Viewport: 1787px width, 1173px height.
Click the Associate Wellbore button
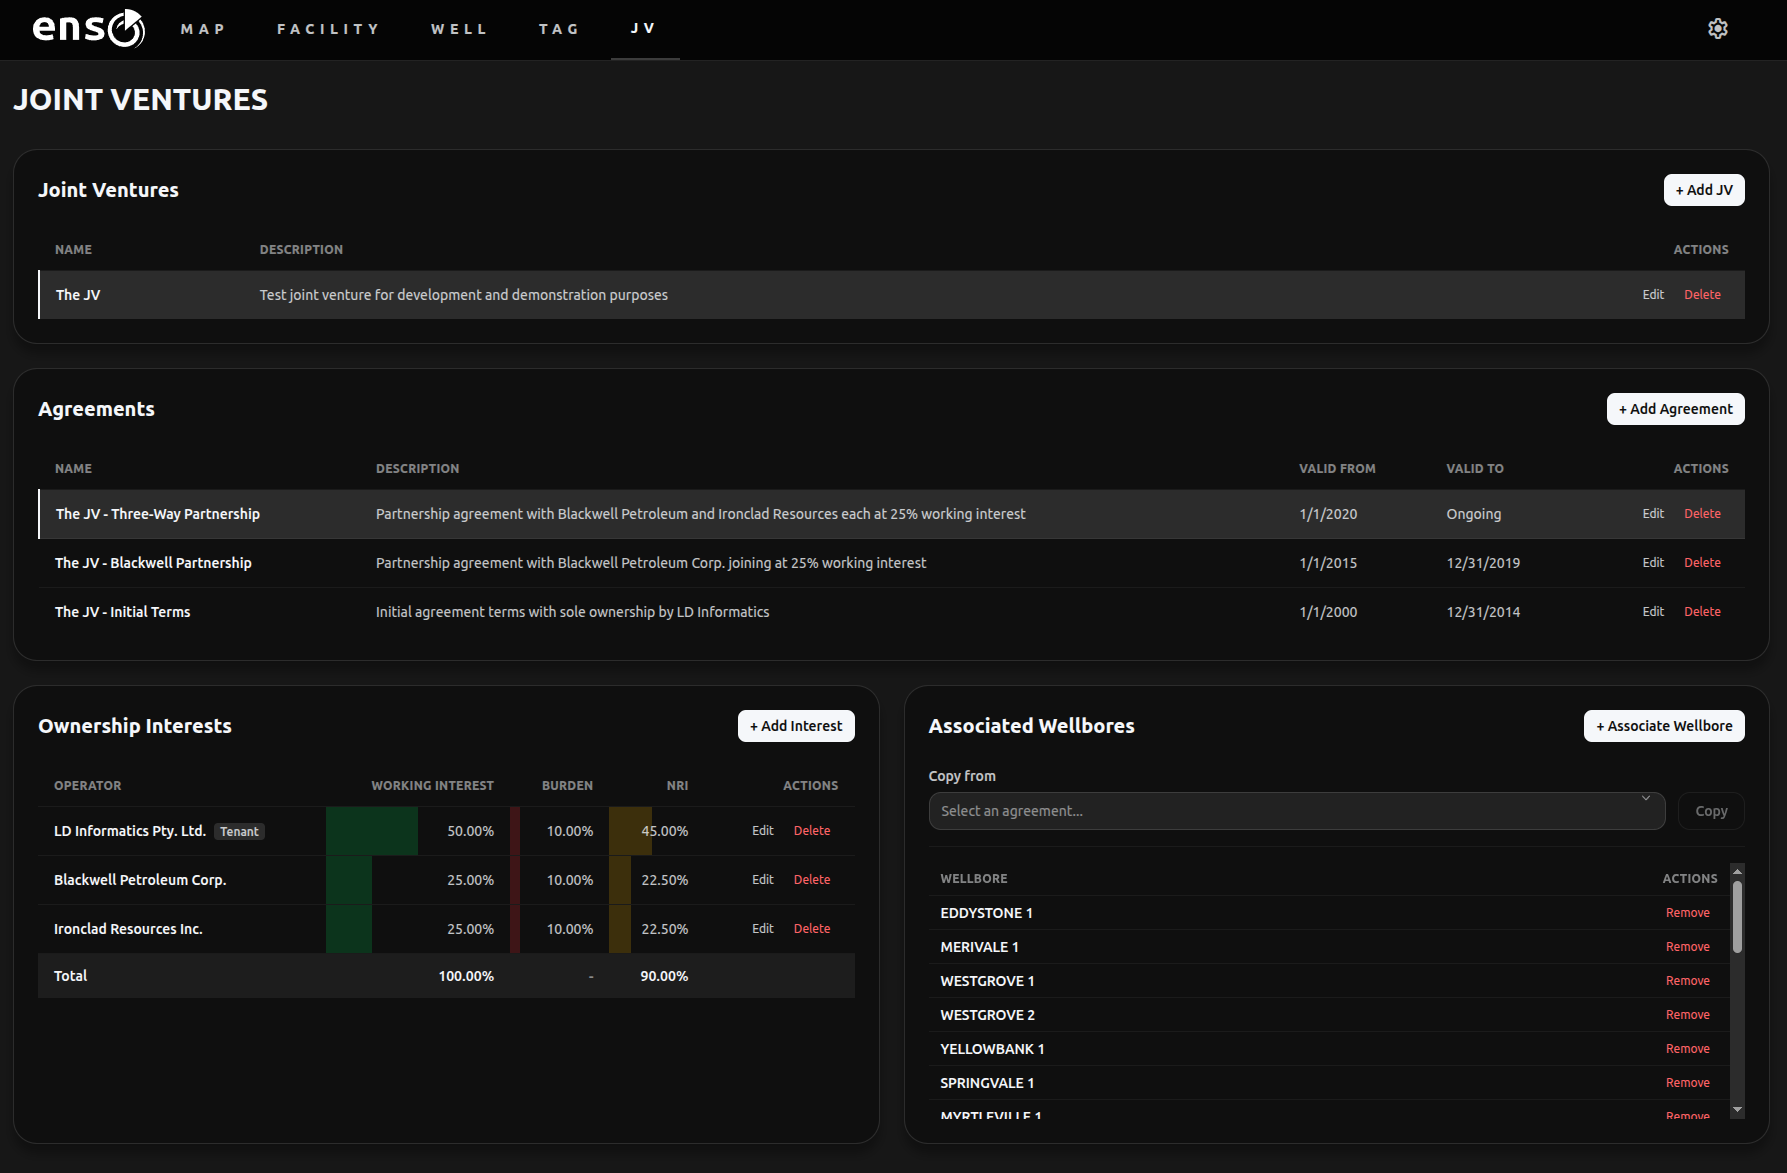1664,726
